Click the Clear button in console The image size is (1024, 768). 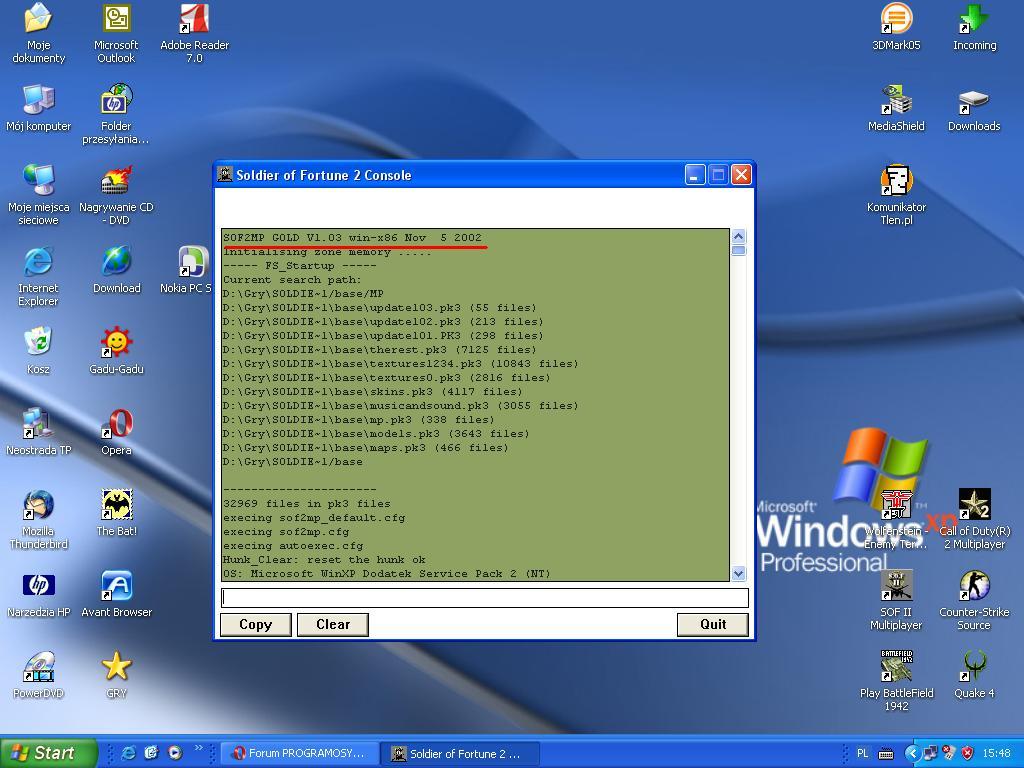(333, 624)
